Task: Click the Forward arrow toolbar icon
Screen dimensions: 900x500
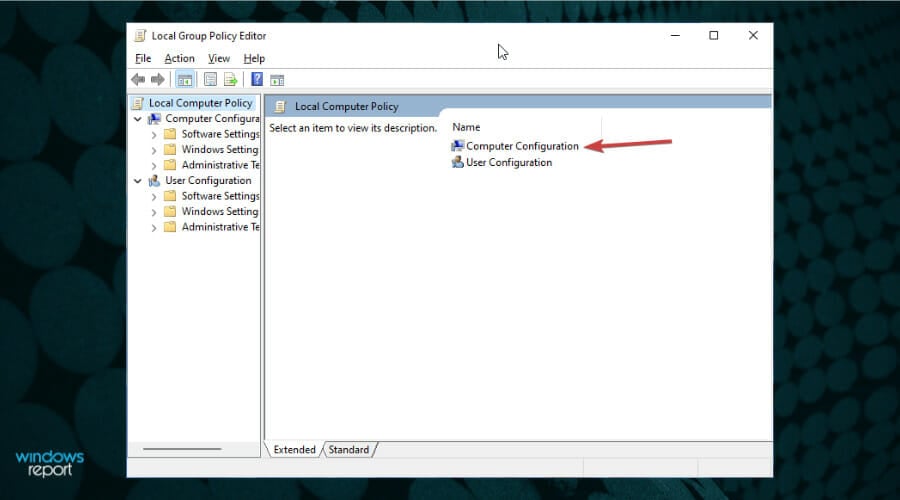Action: click(158, 80)
